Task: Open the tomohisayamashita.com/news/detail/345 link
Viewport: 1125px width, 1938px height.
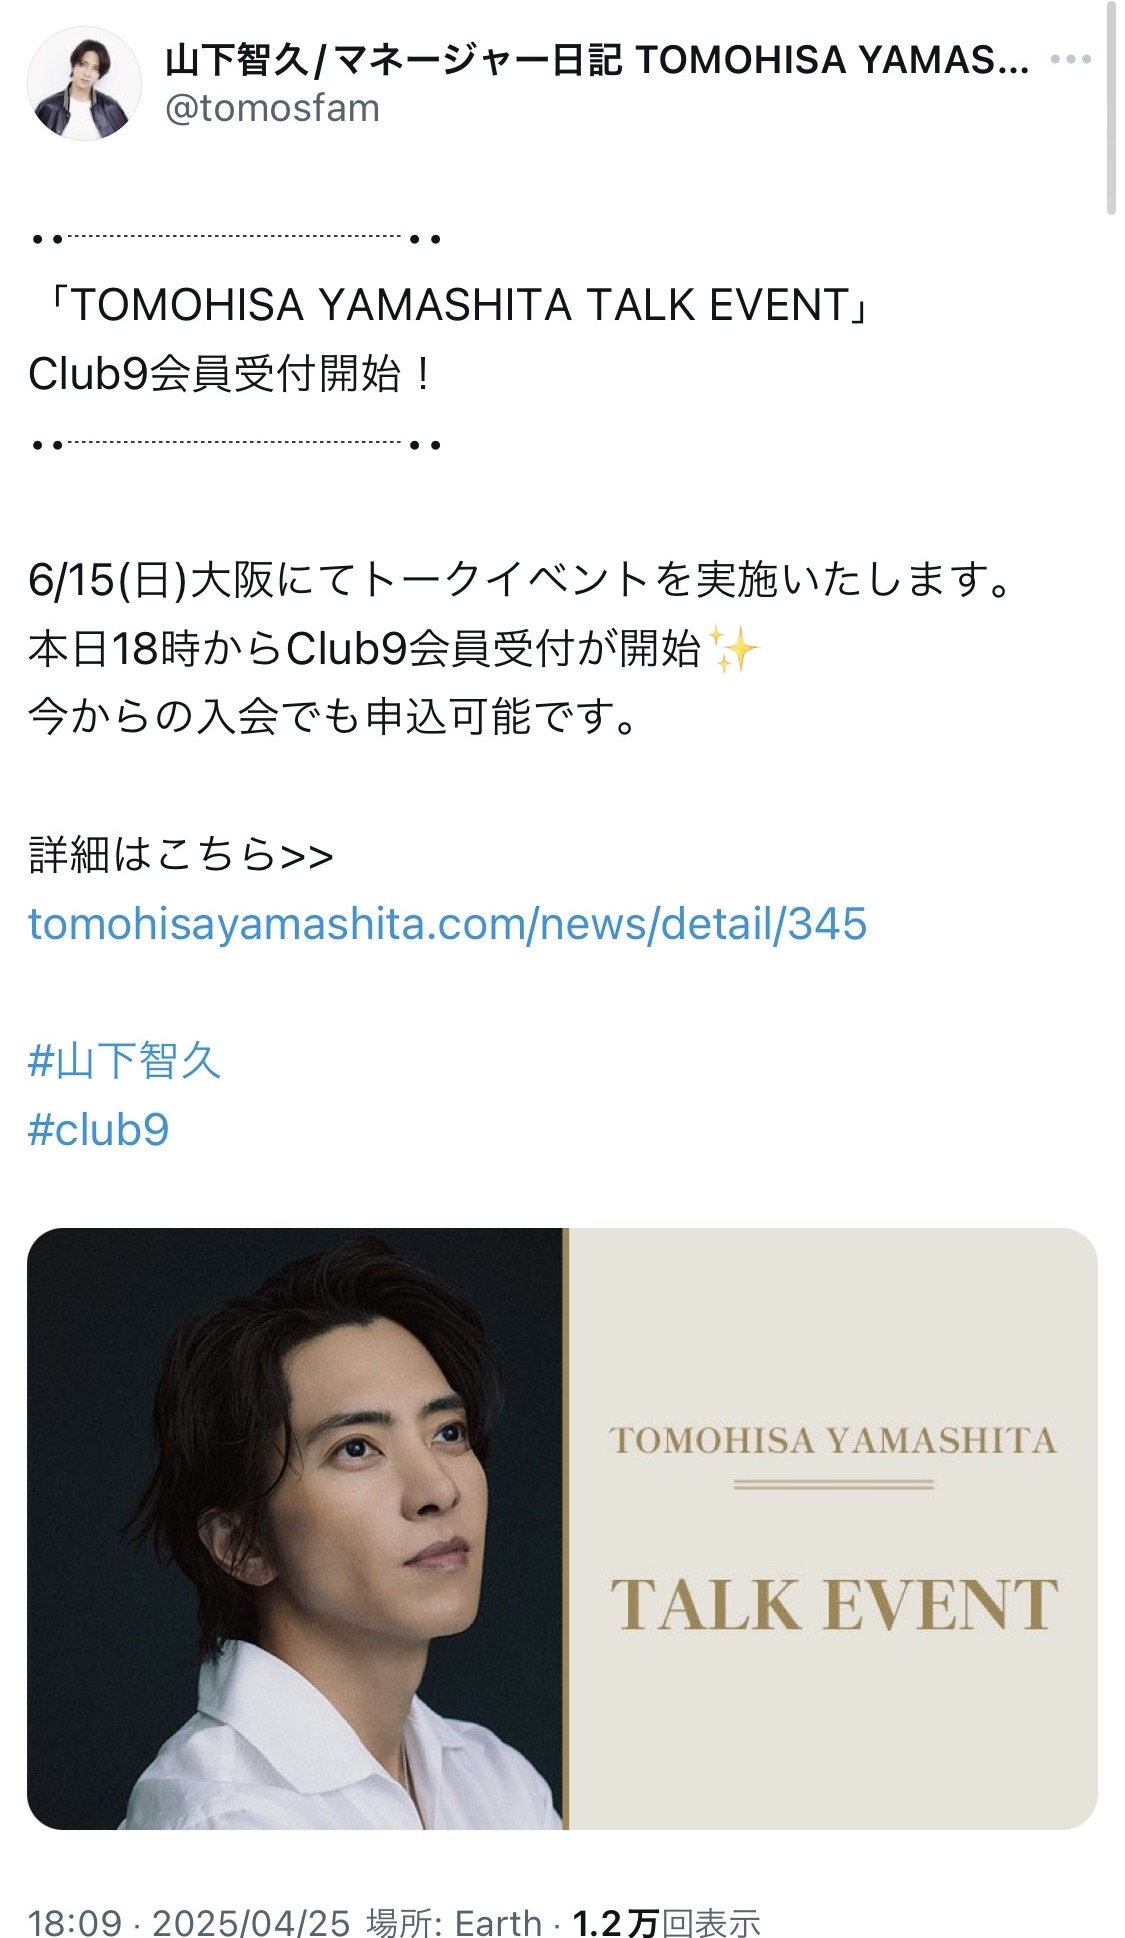Action: click(447, 923)
